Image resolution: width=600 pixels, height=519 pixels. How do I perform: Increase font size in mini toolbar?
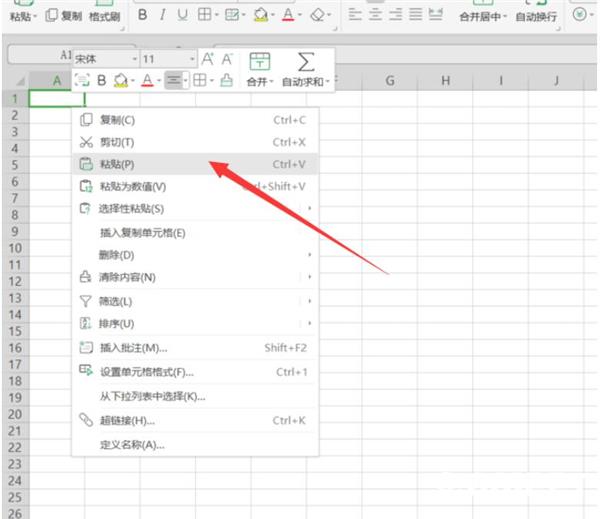(x=207, y=59)
